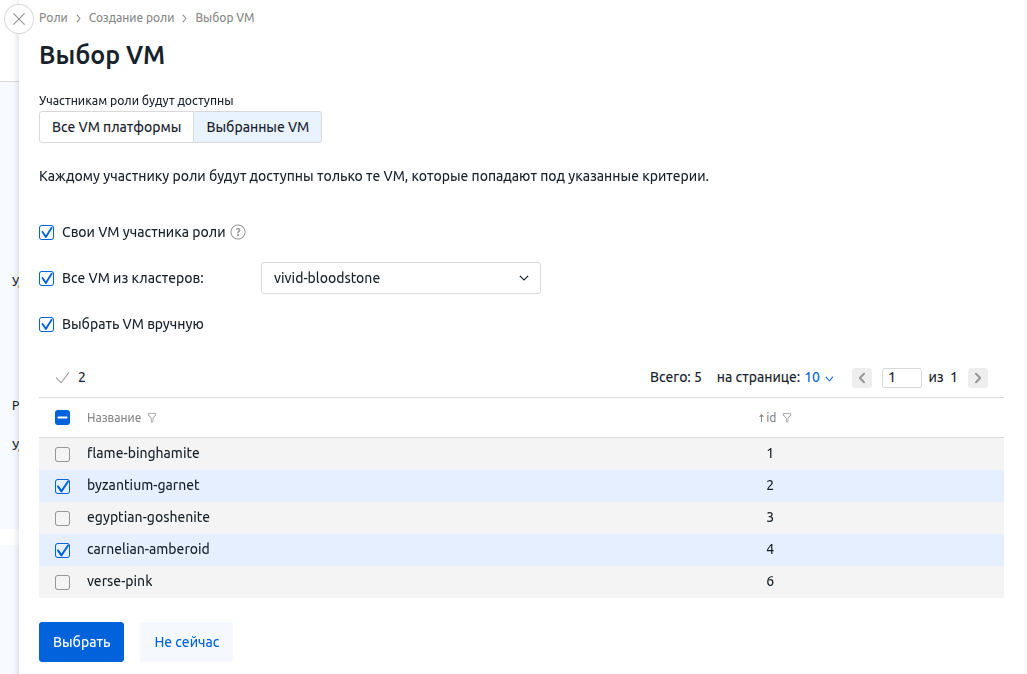Go to next page arrow
Screen dimensions: 1027x674
tap(978, 378)
